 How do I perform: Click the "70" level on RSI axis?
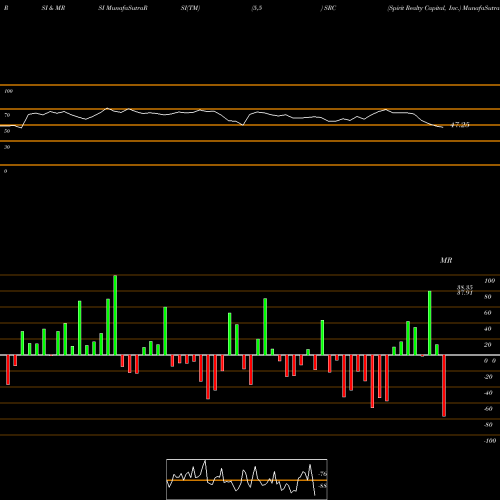[x=7, y=115]
